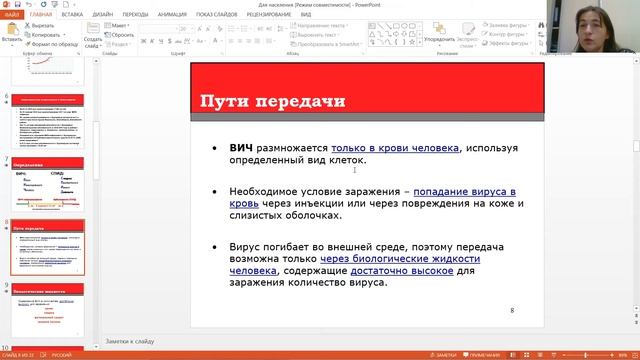The image size is (640, 360).
Task: Click Shape Outline (Контур фигуры)
Action: tap(505, 34)
